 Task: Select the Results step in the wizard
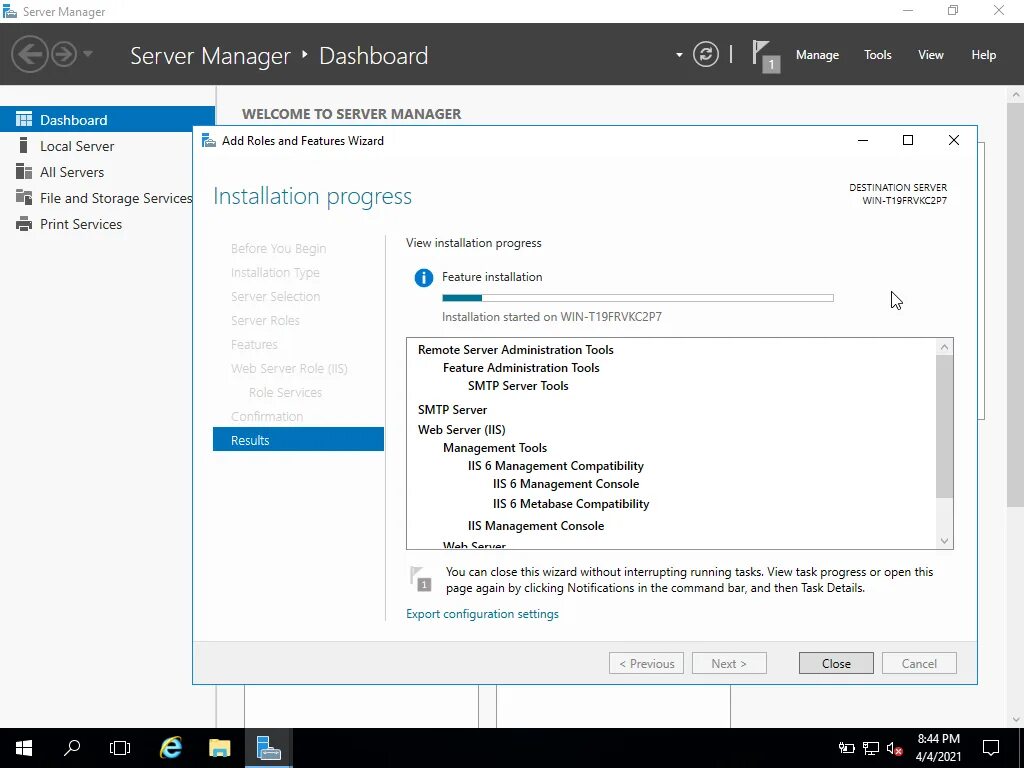(x=298, y=440)
